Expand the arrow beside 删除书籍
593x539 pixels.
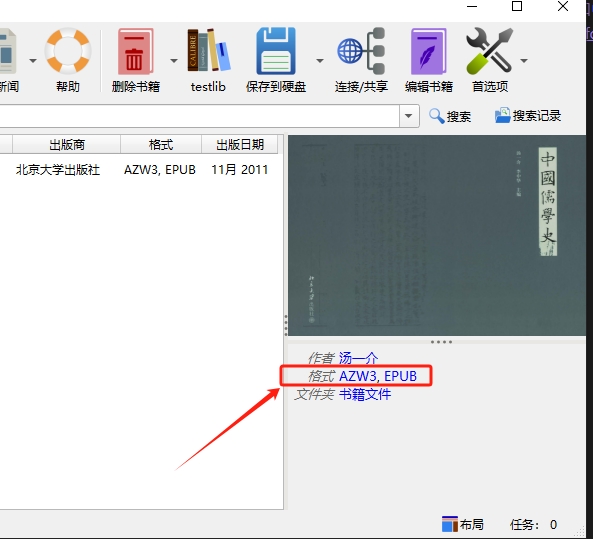click(174, 61)
